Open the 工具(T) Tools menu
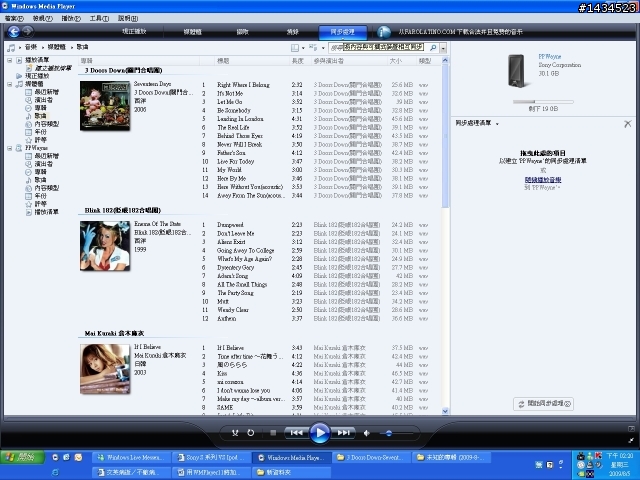This screenshot has width=640, height=480. [x=99, y=18]
